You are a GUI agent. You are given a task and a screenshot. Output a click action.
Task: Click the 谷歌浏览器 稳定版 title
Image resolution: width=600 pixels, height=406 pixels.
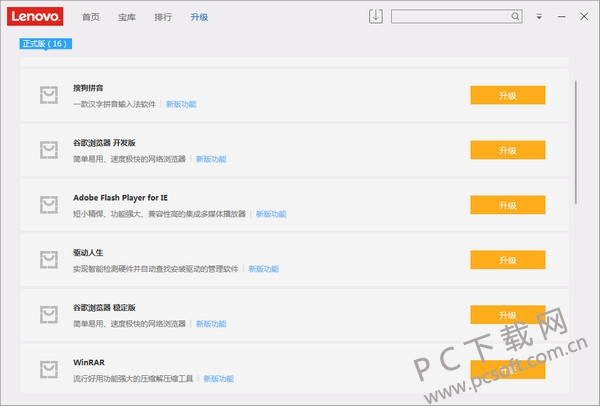pos(104,307)
